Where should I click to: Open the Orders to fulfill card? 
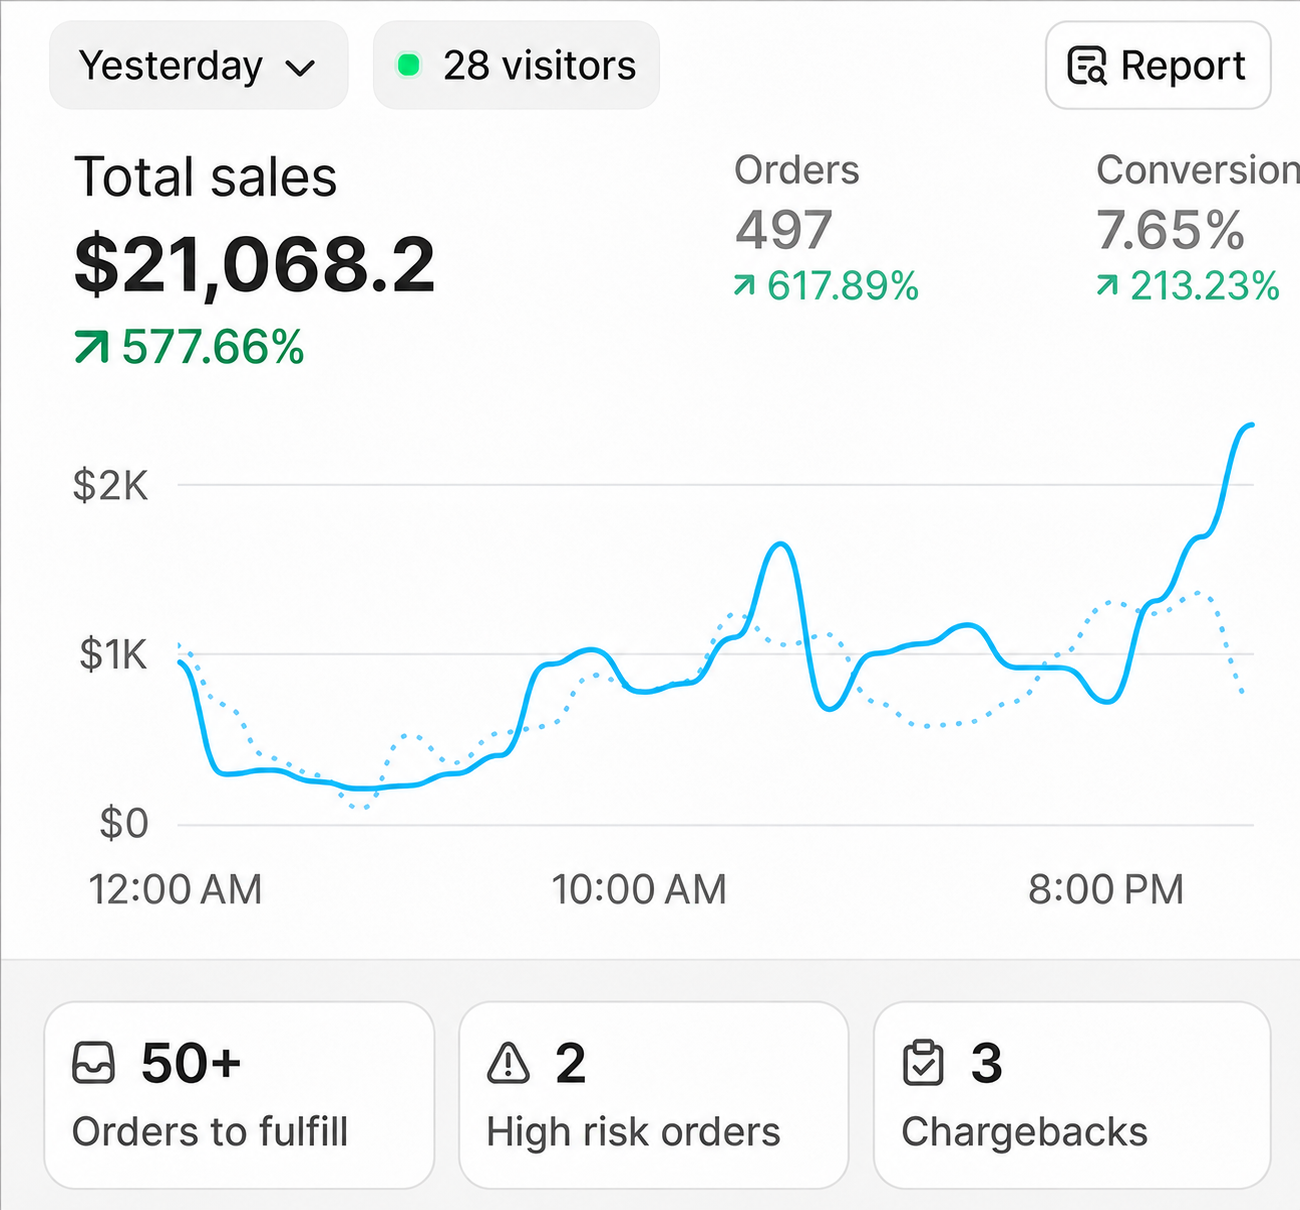click(x=240, y=1096)
